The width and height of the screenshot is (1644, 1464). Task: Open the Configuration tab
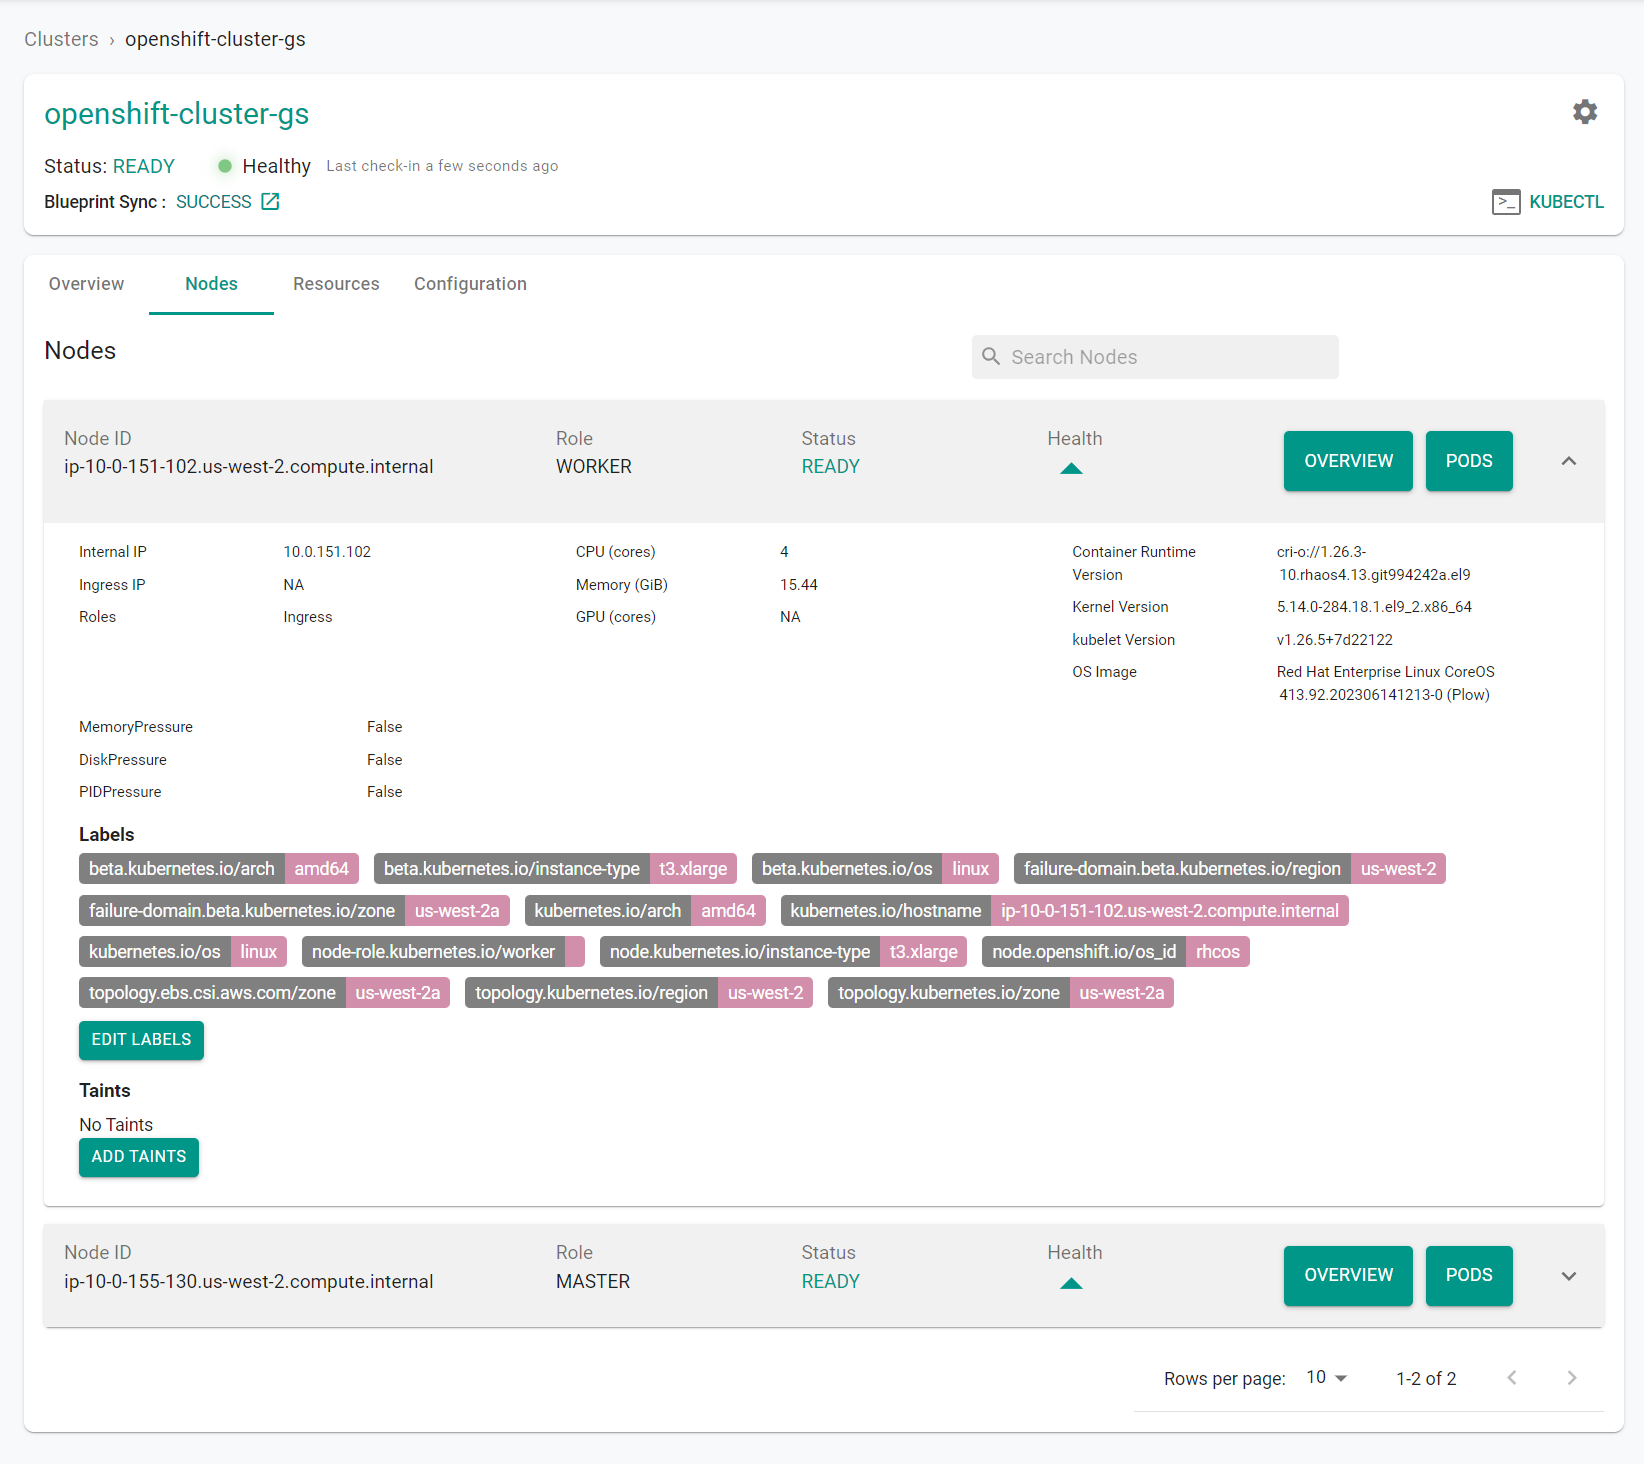tap(470, 284)
